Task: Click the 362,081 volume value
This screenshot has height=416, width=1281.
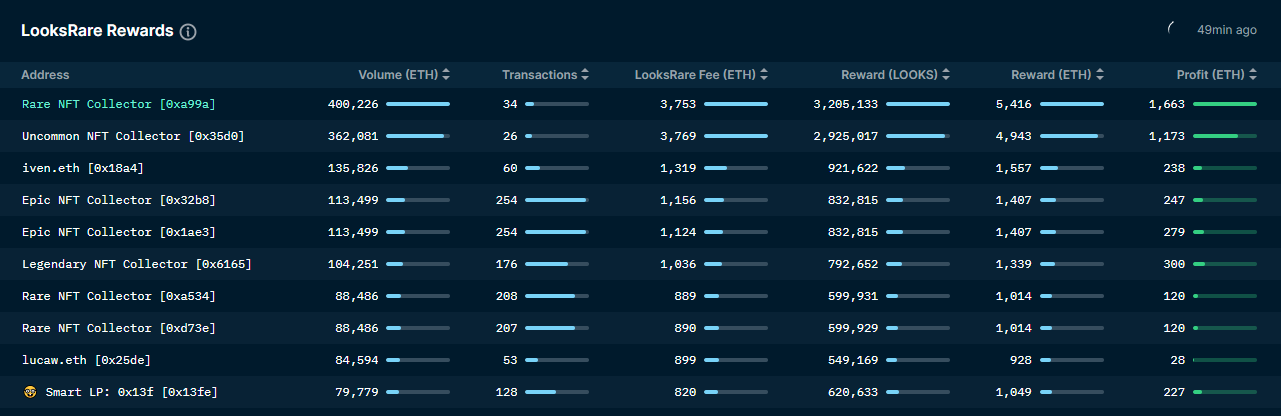Action: point(353,136)
